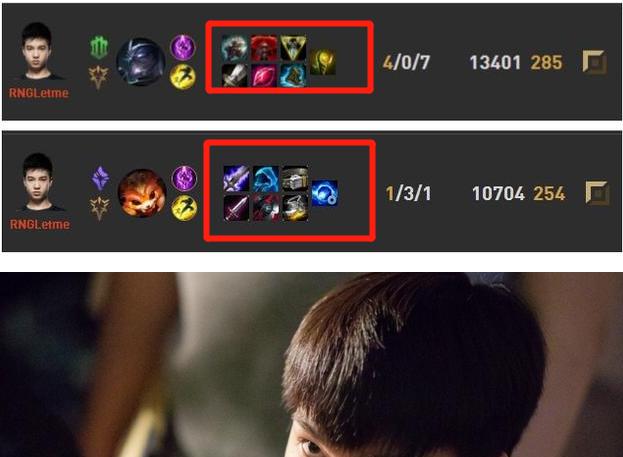
Task: Click the Shen champion portrait
Action: point(141,62)
